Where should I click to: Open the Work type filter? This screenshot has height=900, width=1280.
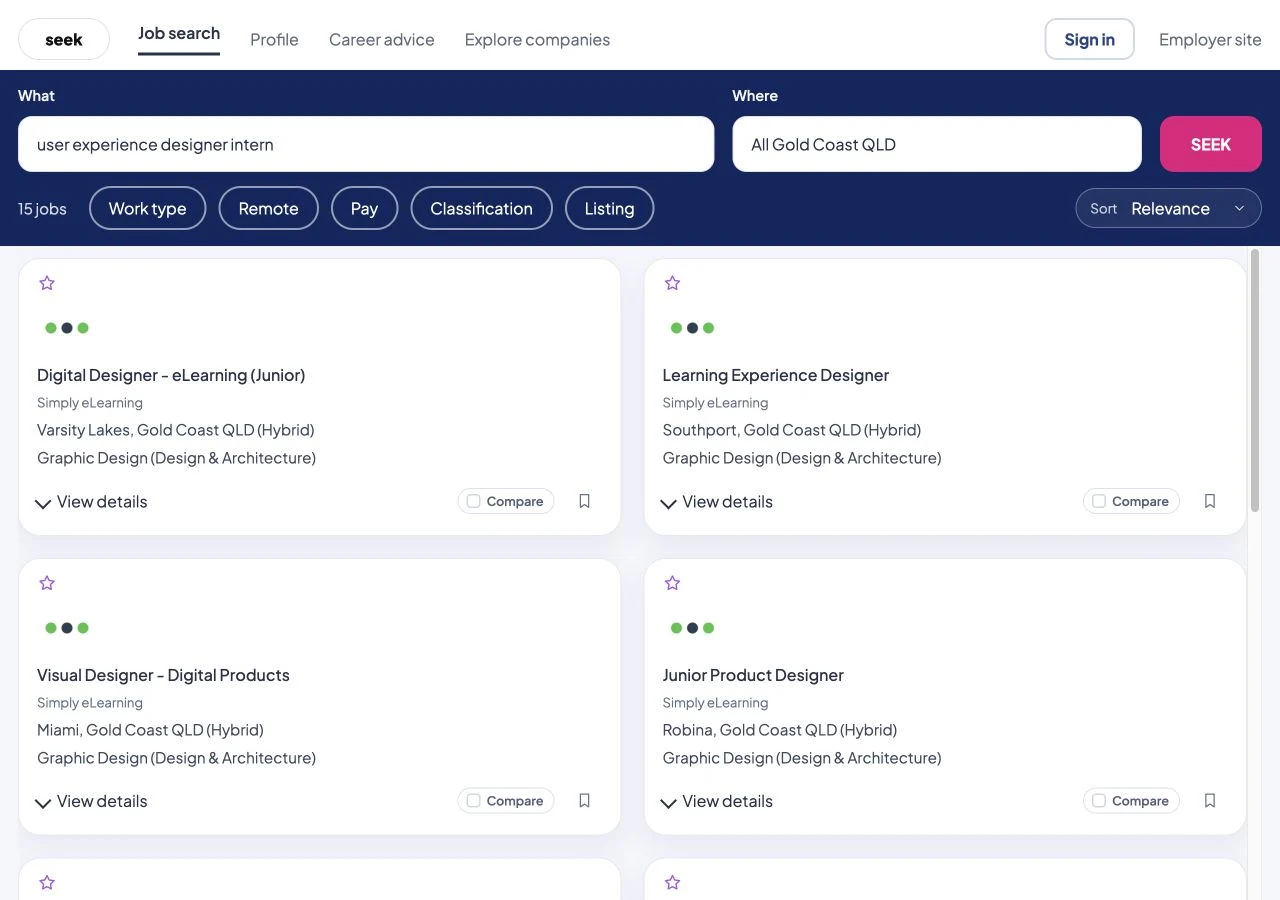tap(147, 209)
